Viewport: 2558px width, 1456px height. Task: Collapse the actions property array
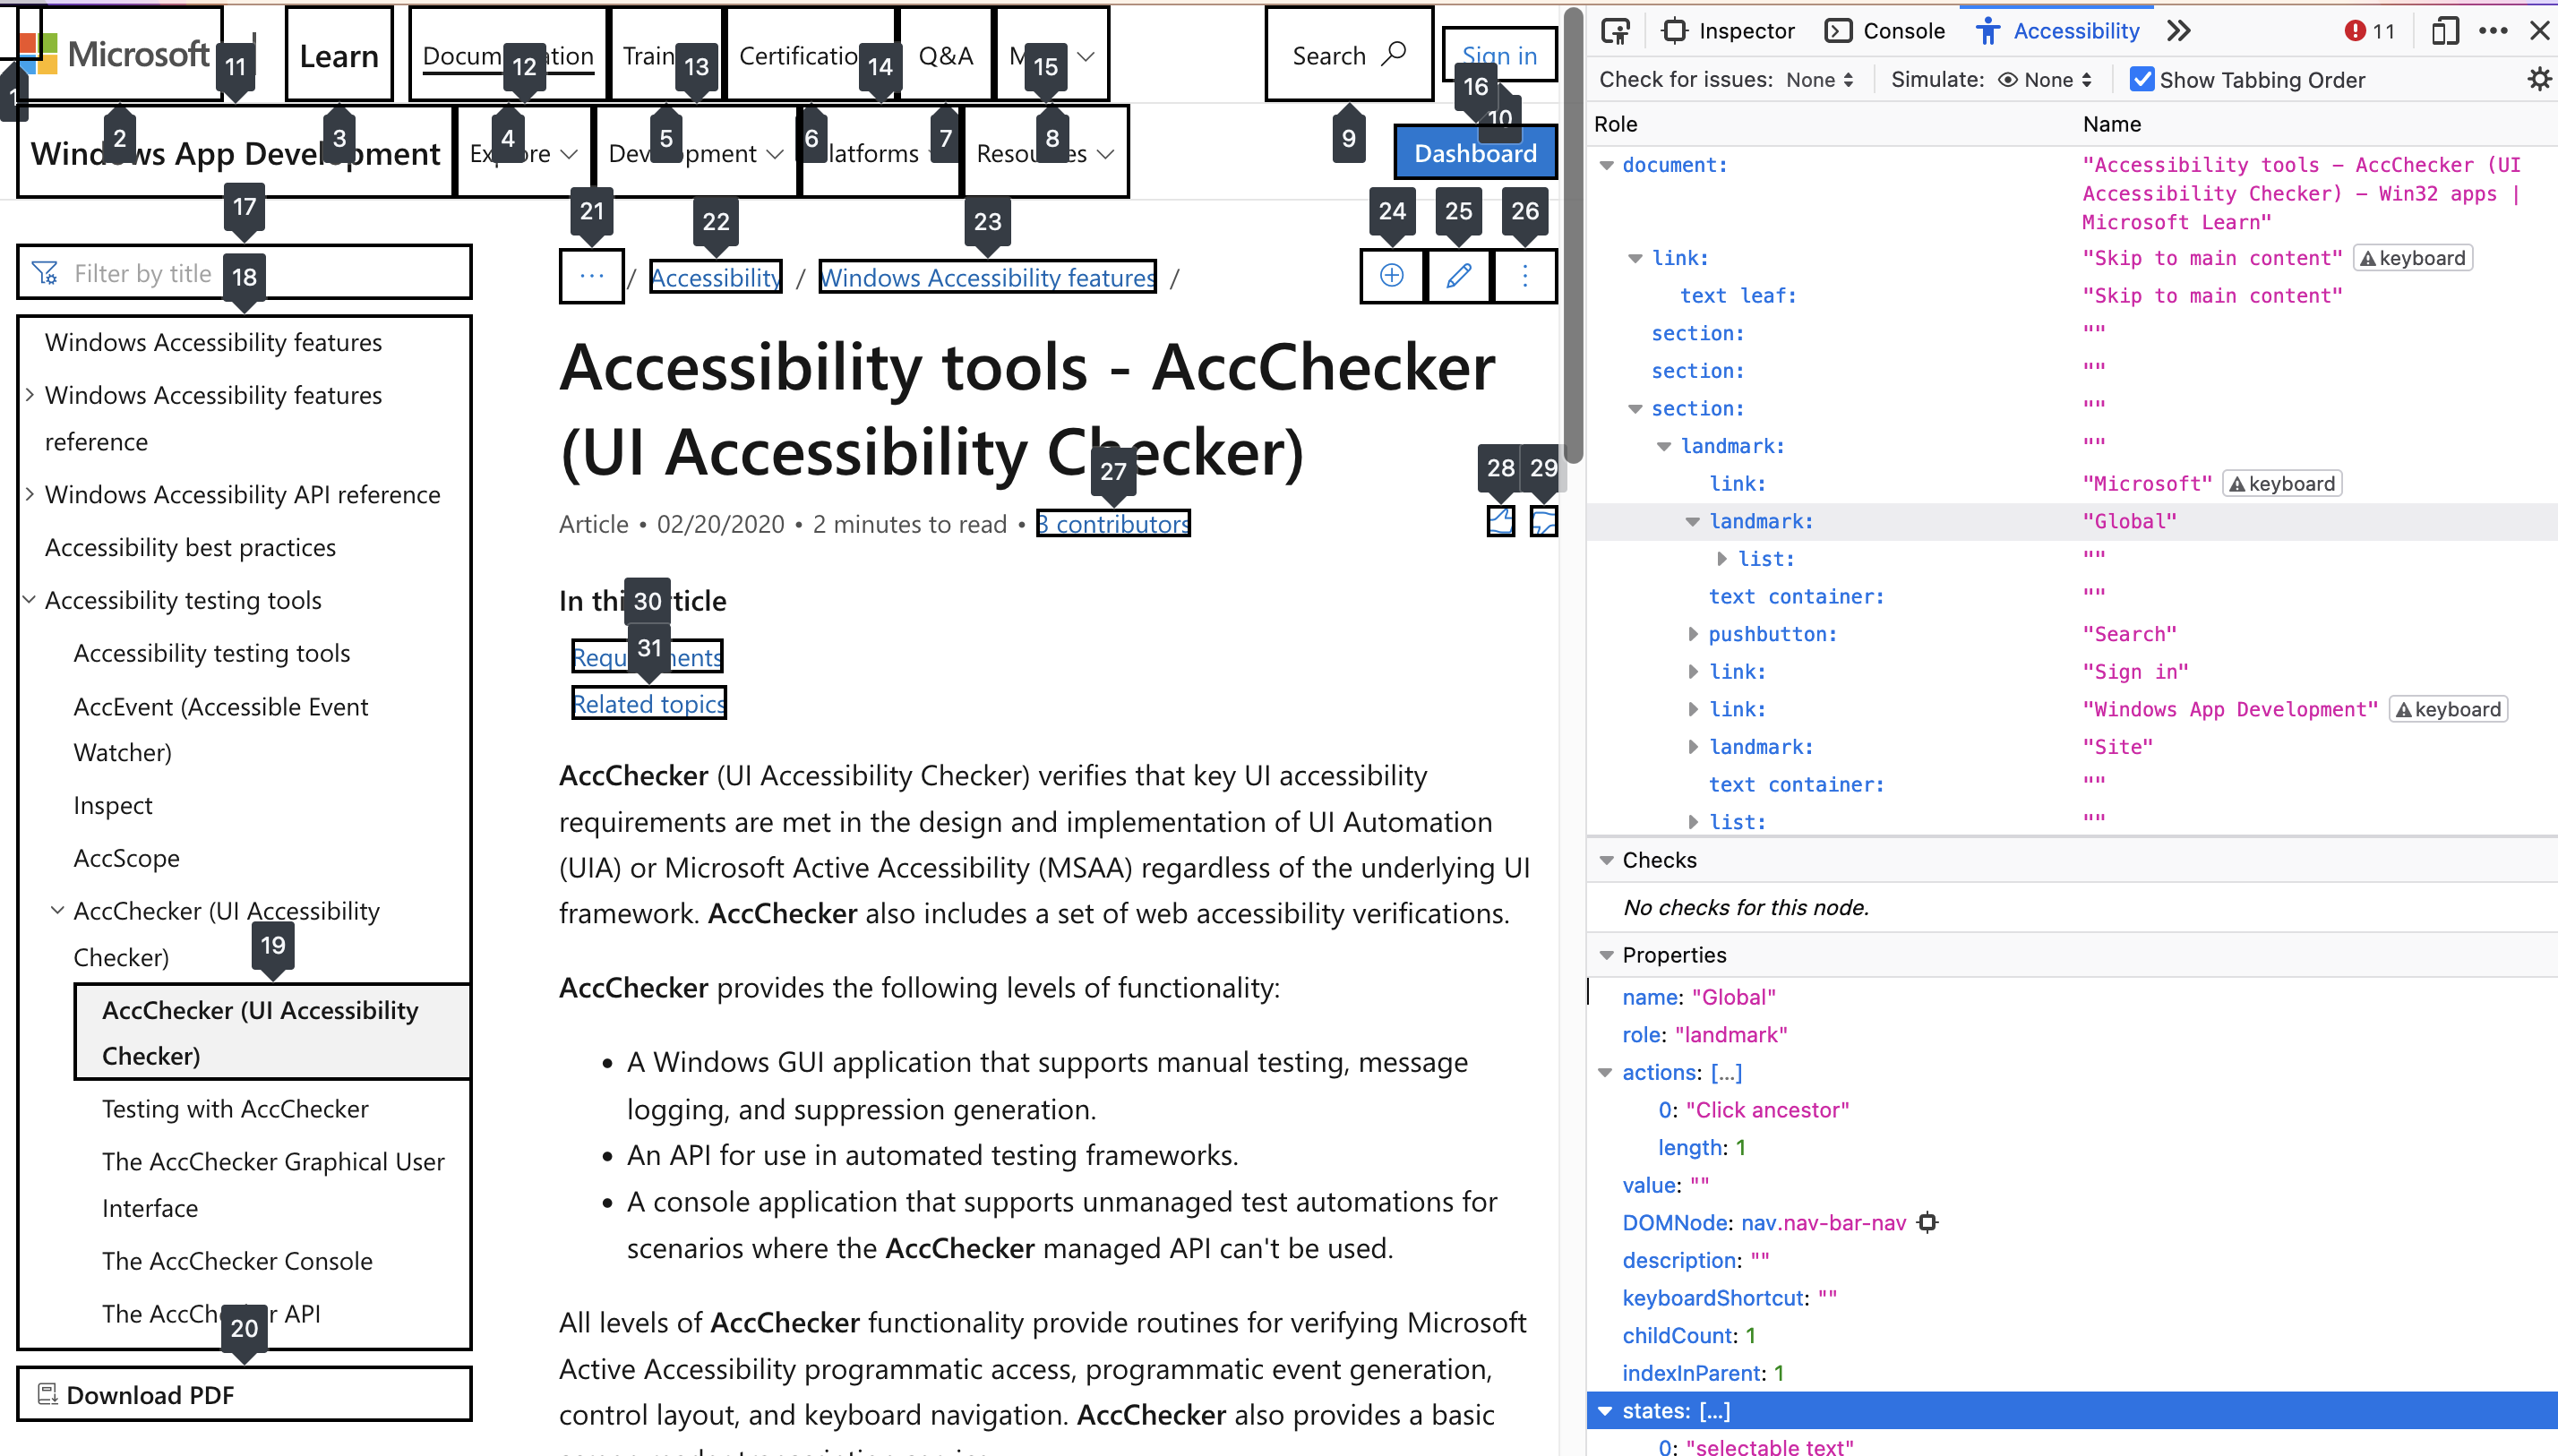pos(1605,1073)
